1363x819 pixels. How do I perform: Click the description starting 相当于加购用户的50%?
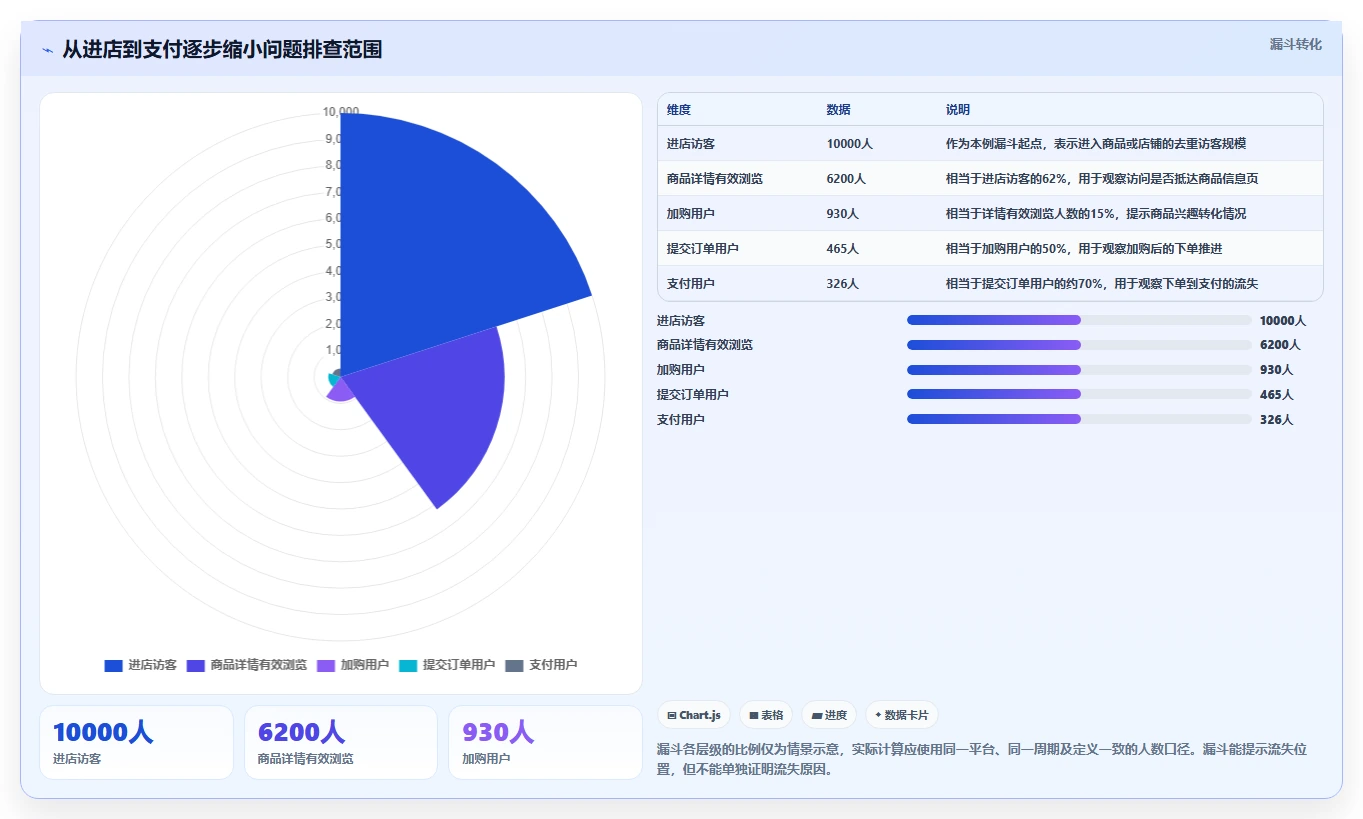pos(1084,249)
